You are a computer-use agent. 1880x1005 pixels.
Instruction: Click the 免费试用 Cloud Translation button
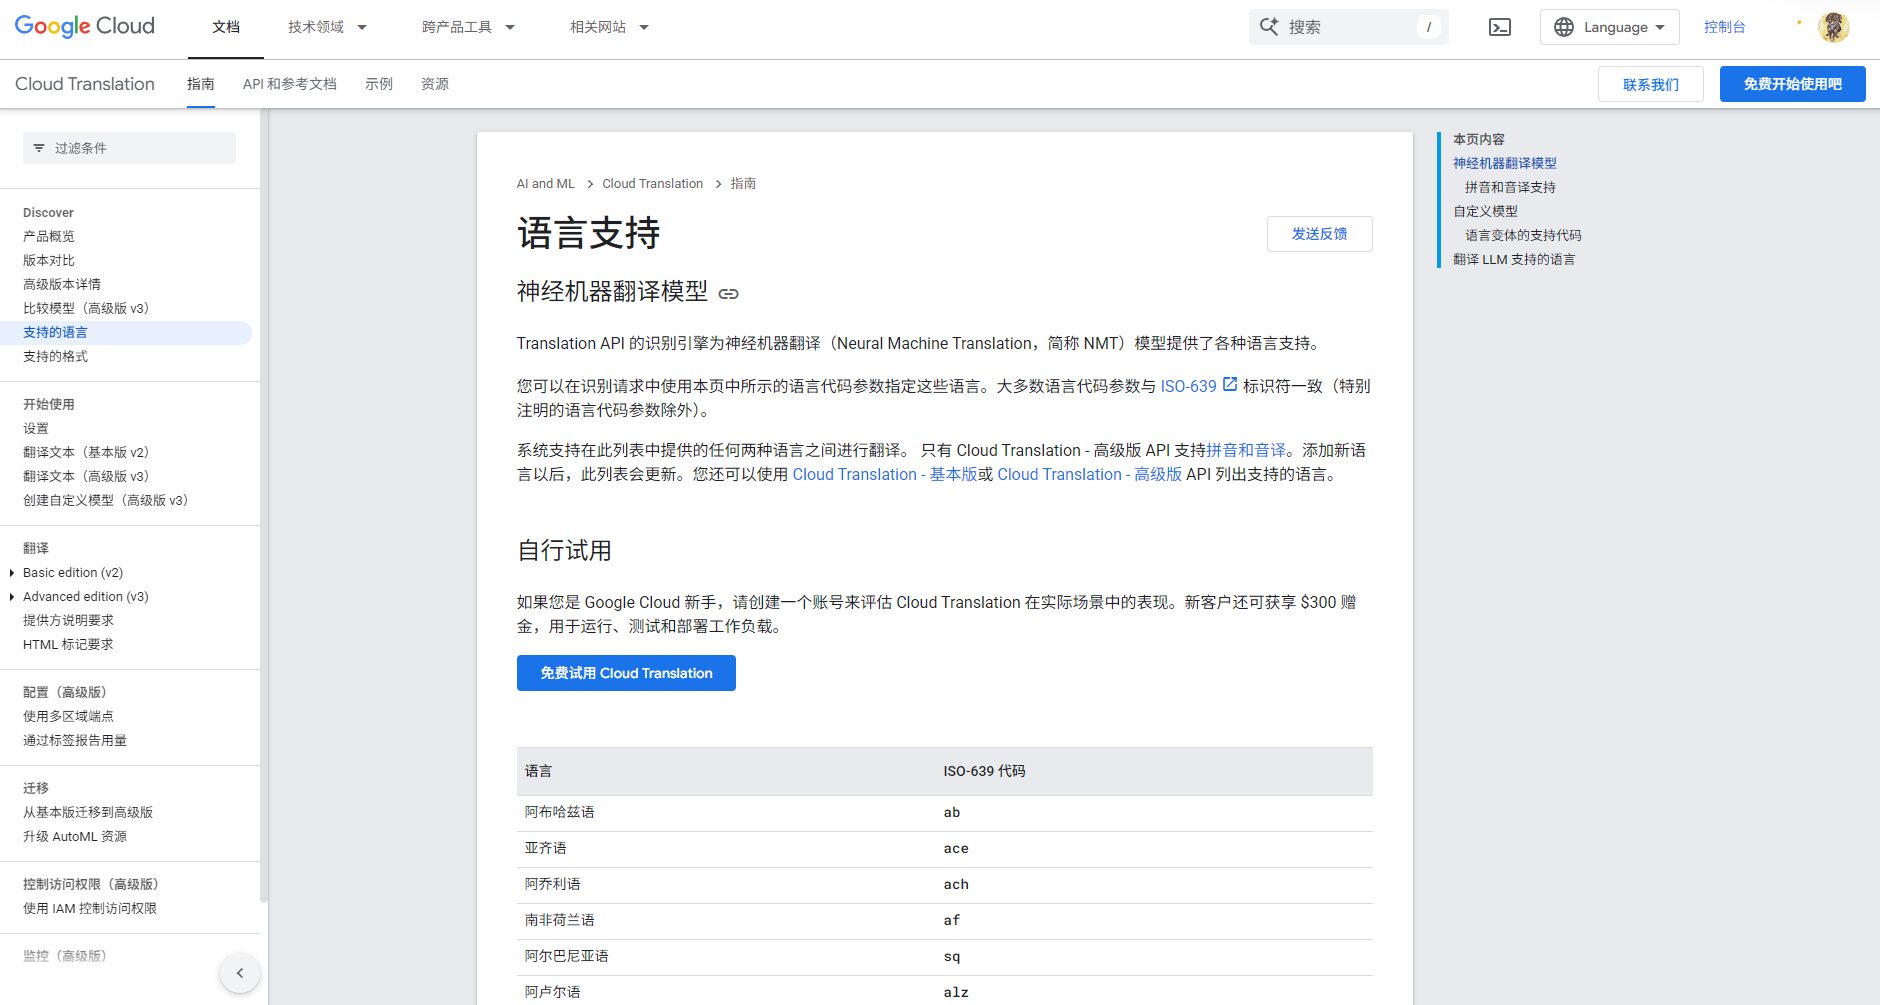(625, 673)
